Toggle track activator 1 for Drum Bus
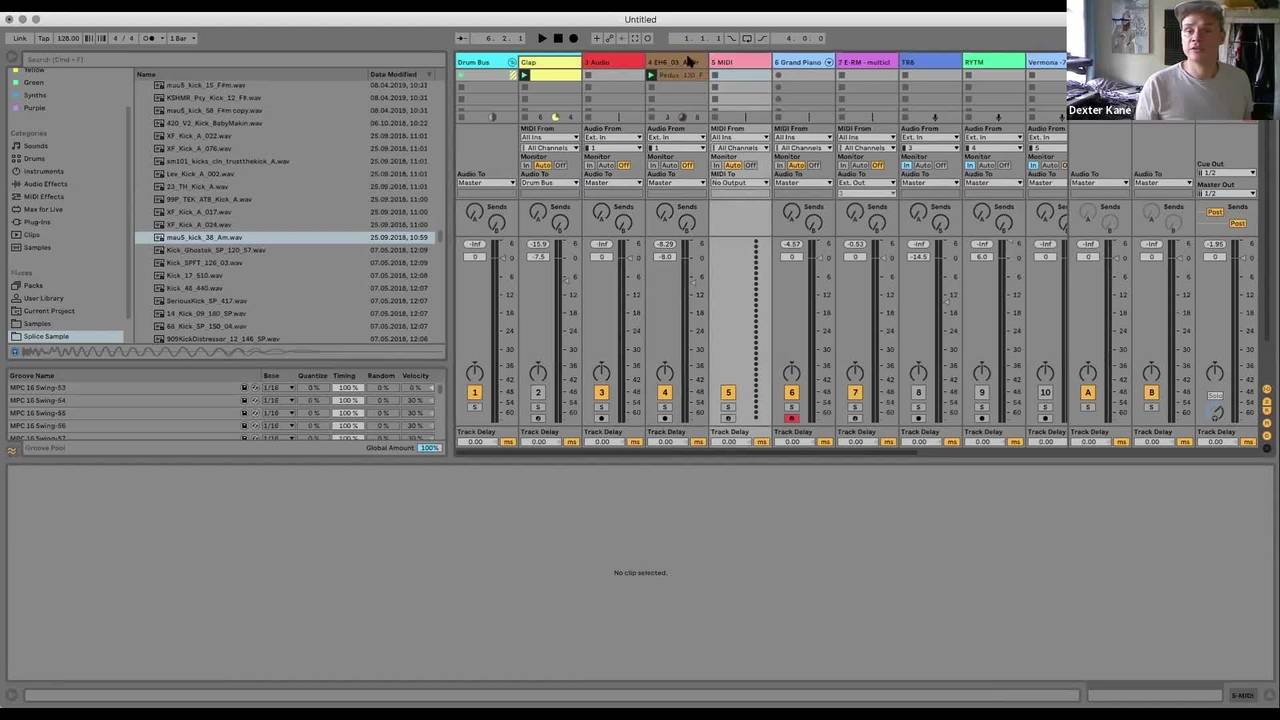 tap(474, 393)
